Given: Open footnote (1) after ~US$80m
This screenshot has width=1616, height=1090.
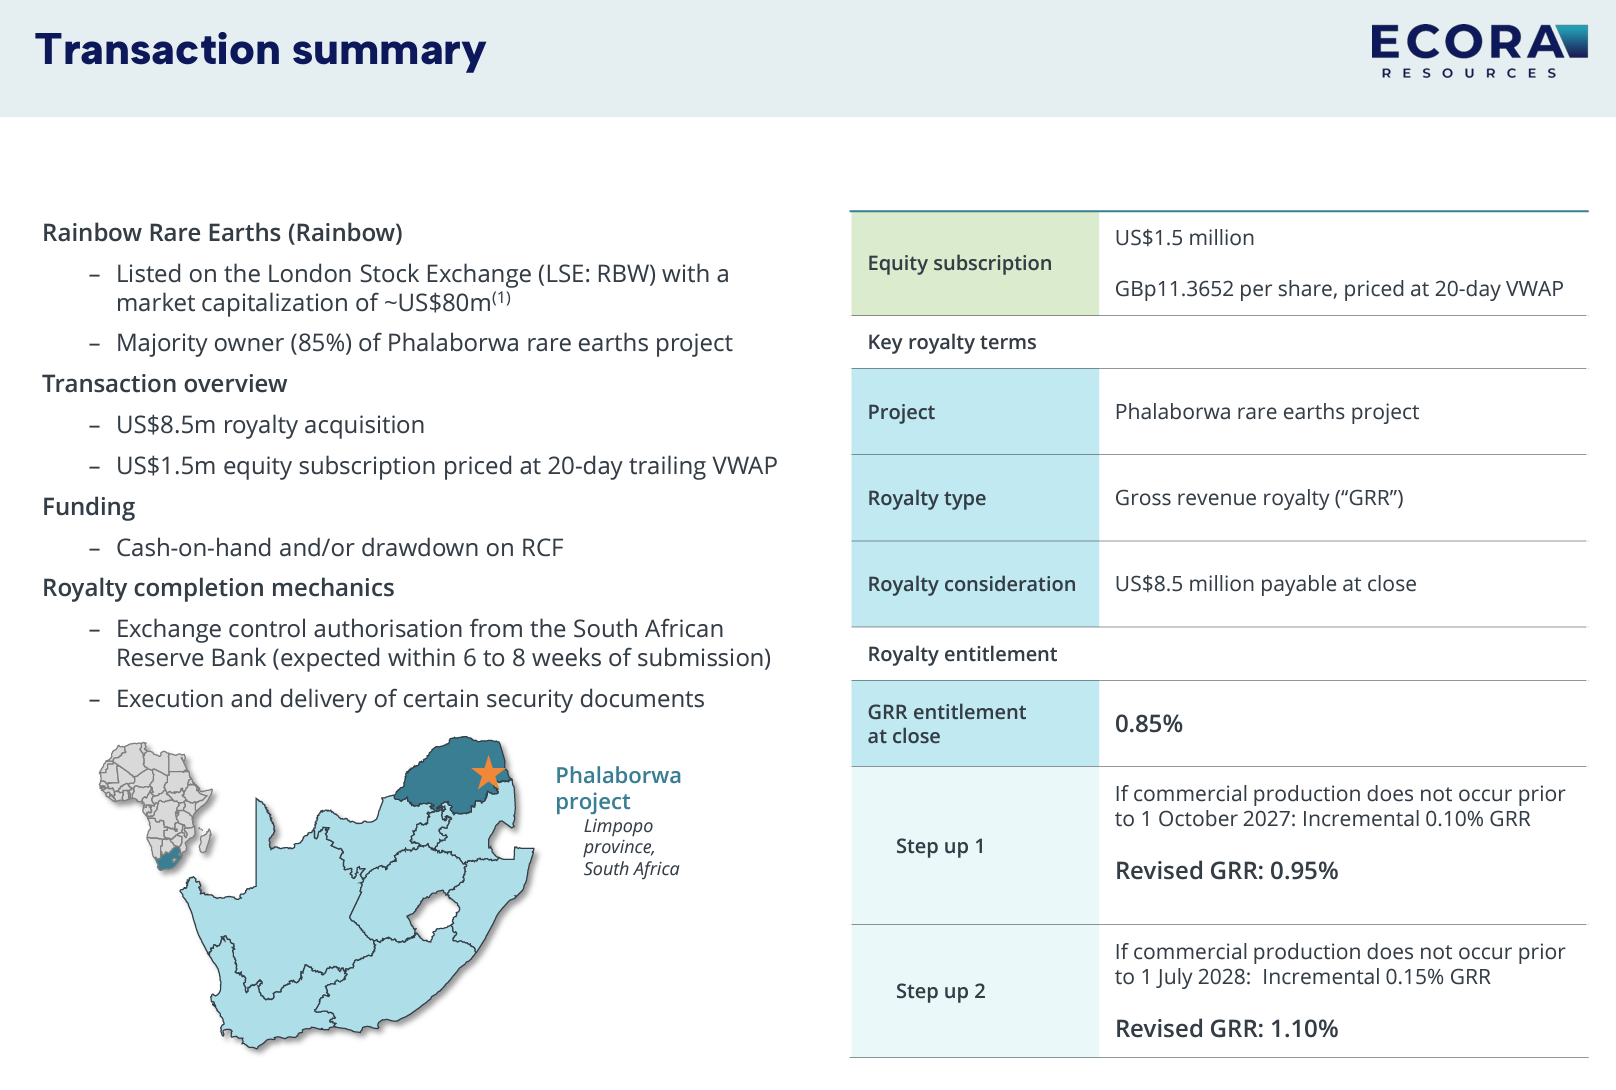Looking at the screenshot, I should click(x=501, y=298).
